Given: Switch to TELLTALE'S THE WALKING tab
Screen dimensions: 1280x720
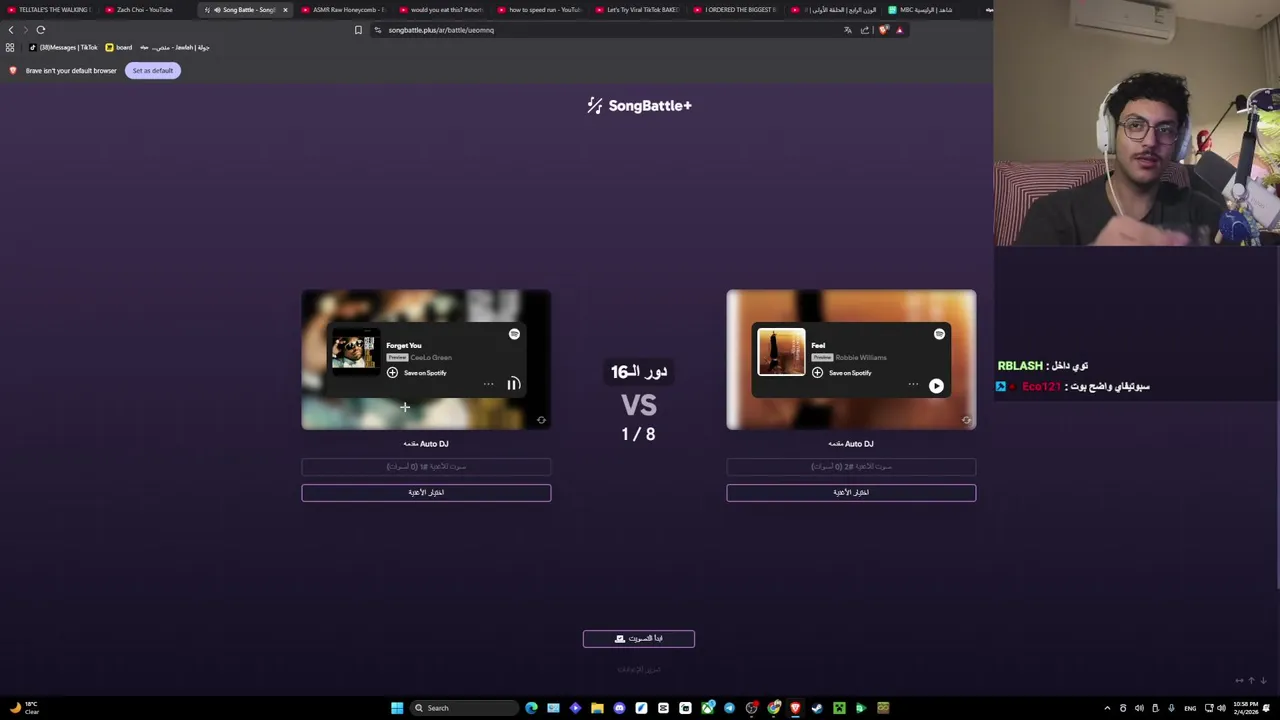Looking at the screenshot, I should [x=48, y=10].
